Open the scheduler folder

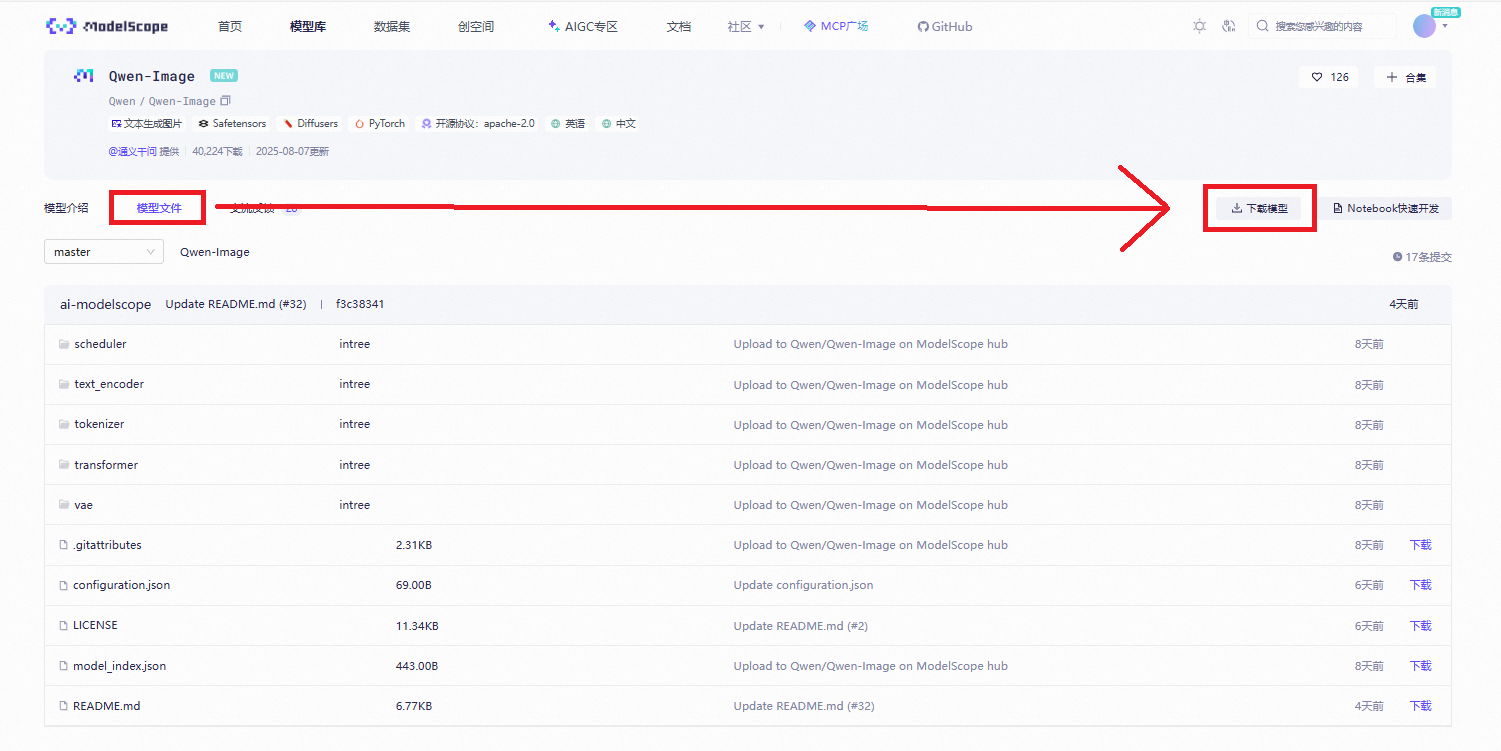coord(100,344)
